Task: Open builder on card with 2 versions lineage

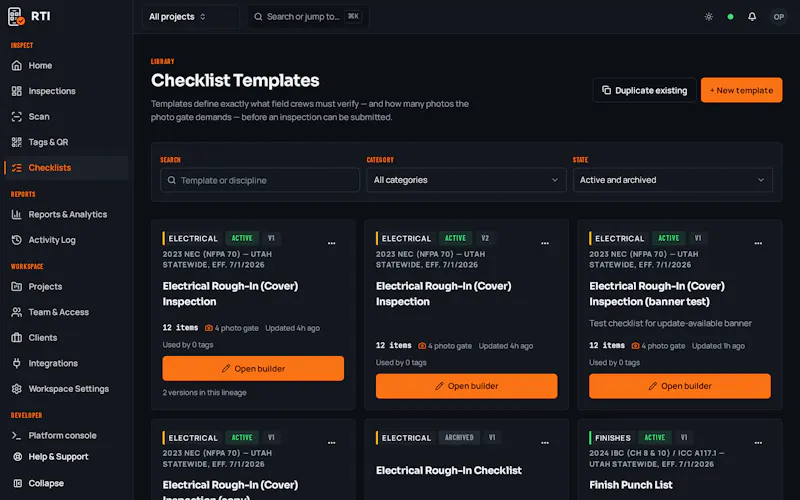Action: [253, 368]
